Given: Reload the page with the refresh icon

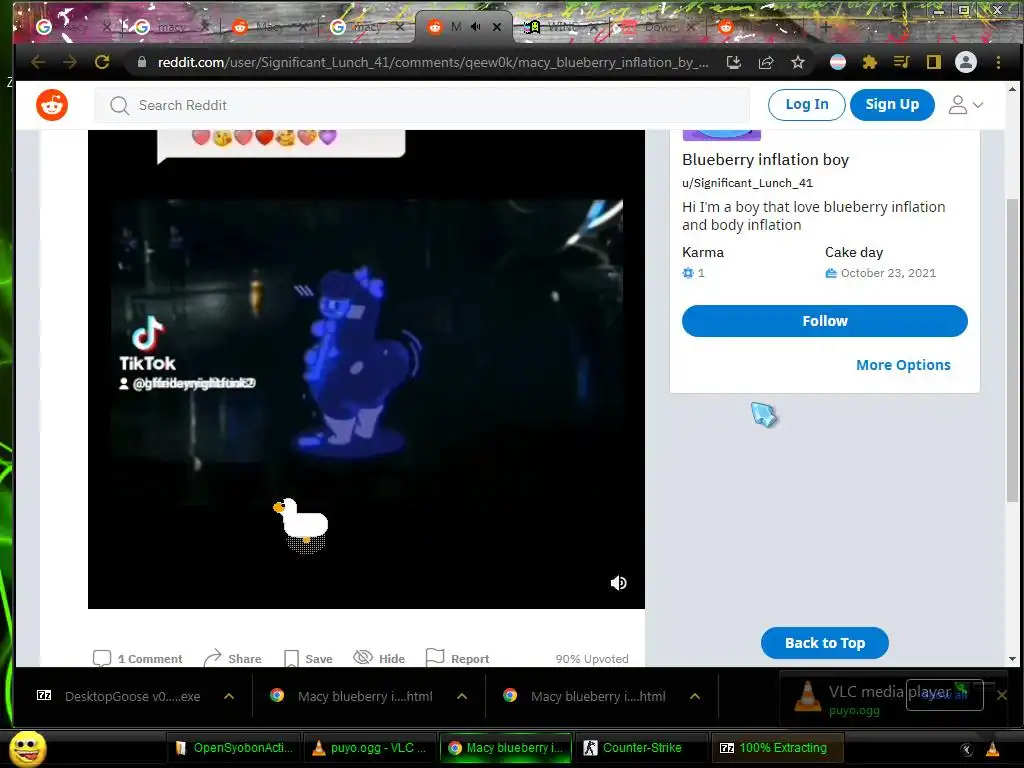Looking at the screenshot, I should pyautogui.click(x=102, y=62).
